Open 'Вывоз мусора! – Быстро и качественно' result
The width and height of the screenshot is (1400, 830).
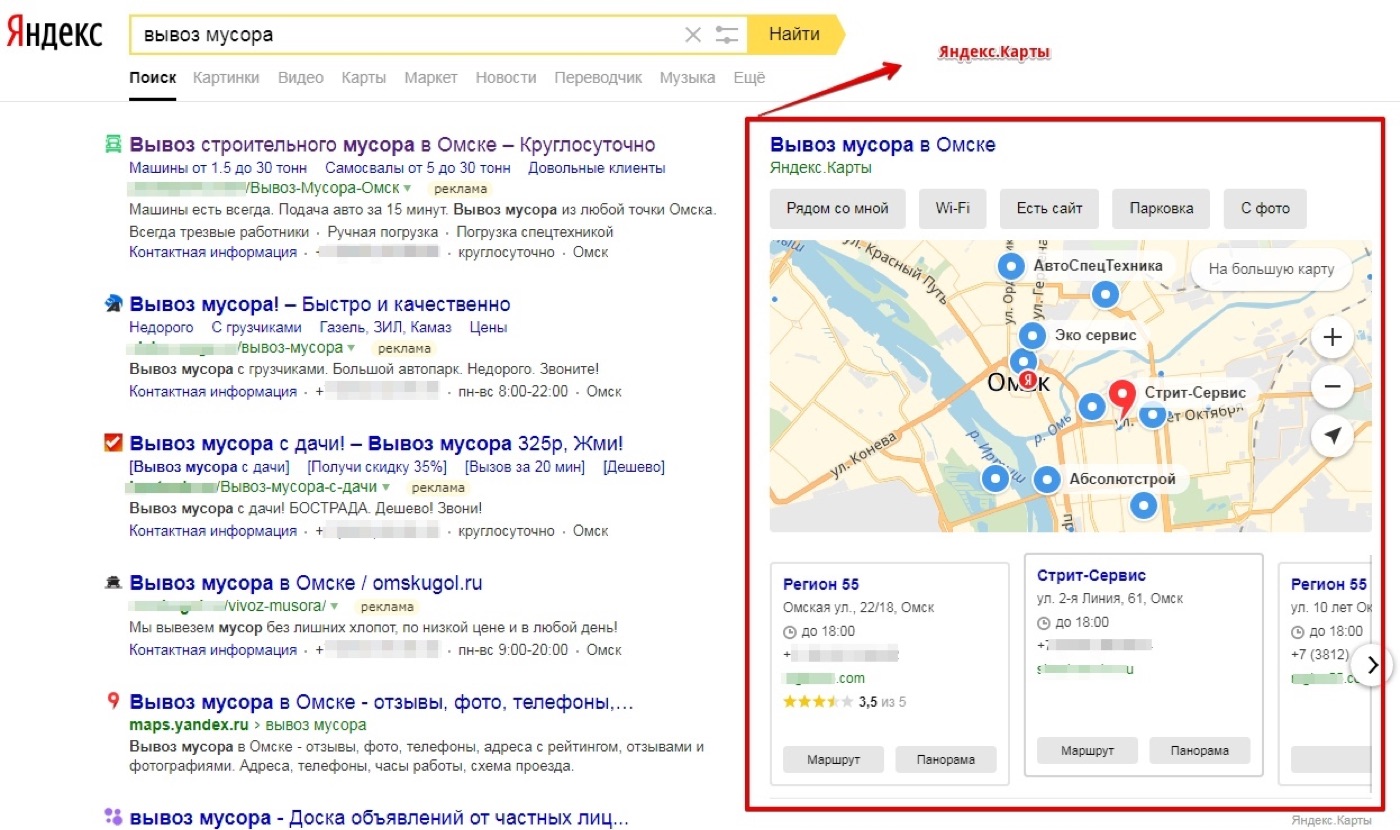[320, 304]
